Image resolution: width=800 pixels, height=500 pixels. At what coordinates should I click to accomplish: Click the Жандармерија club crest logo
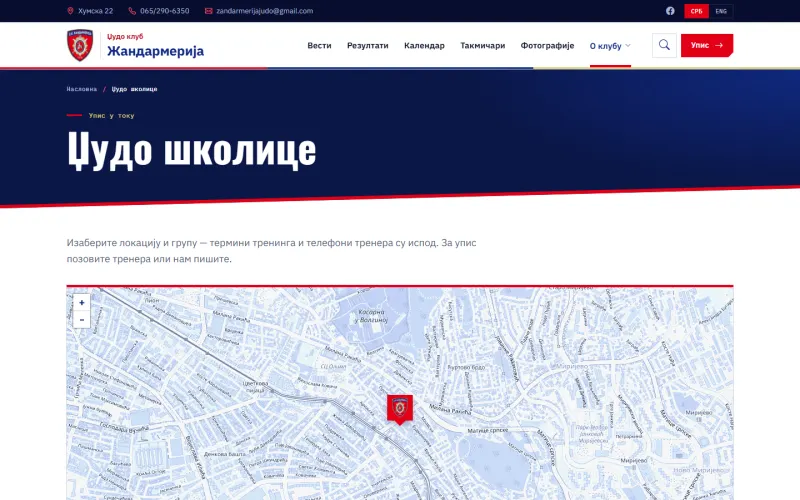pyautogui.click(x=80, y=45)
